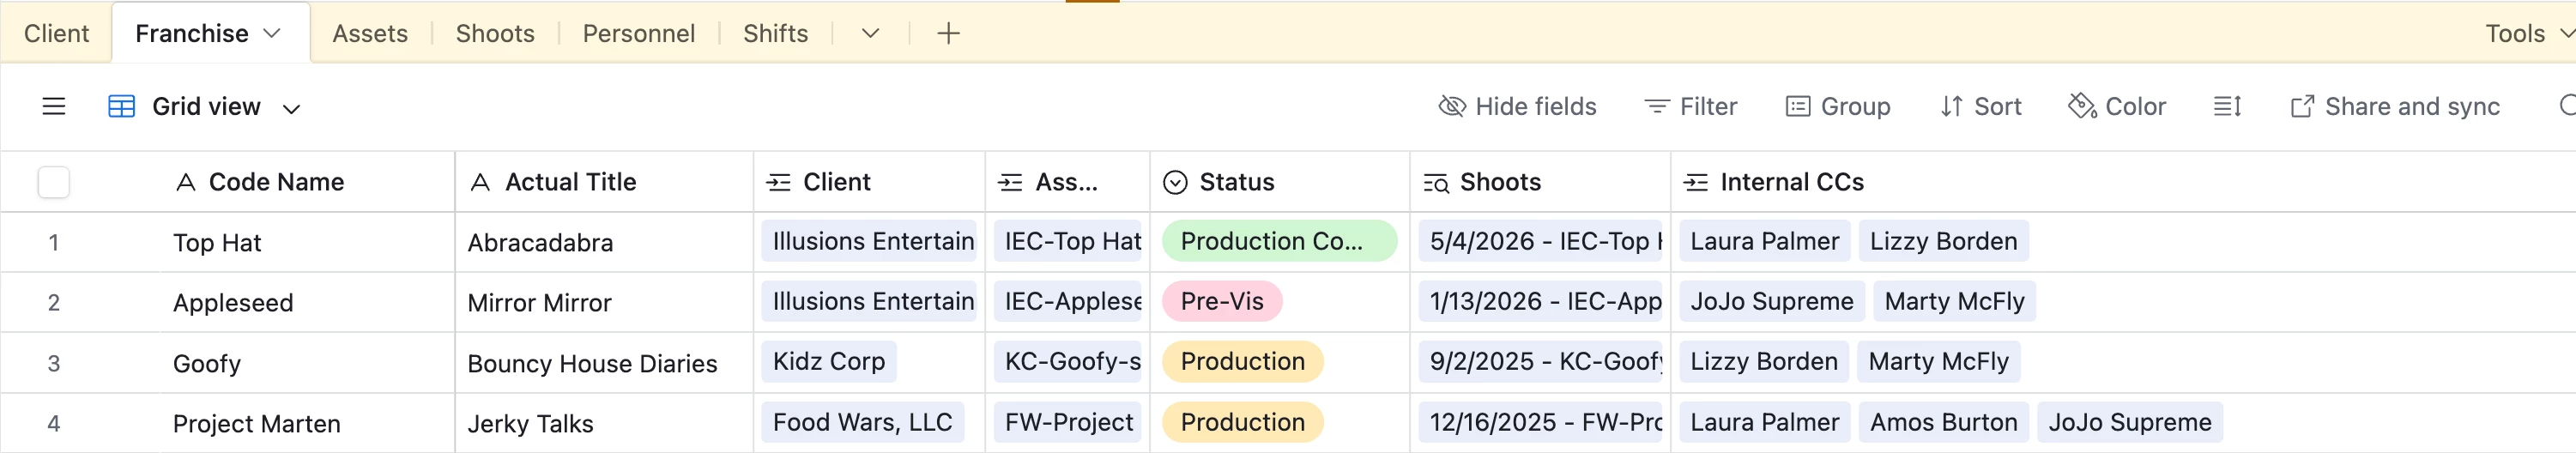Open the Color paint bucket menu

[x=2116, y=106]
